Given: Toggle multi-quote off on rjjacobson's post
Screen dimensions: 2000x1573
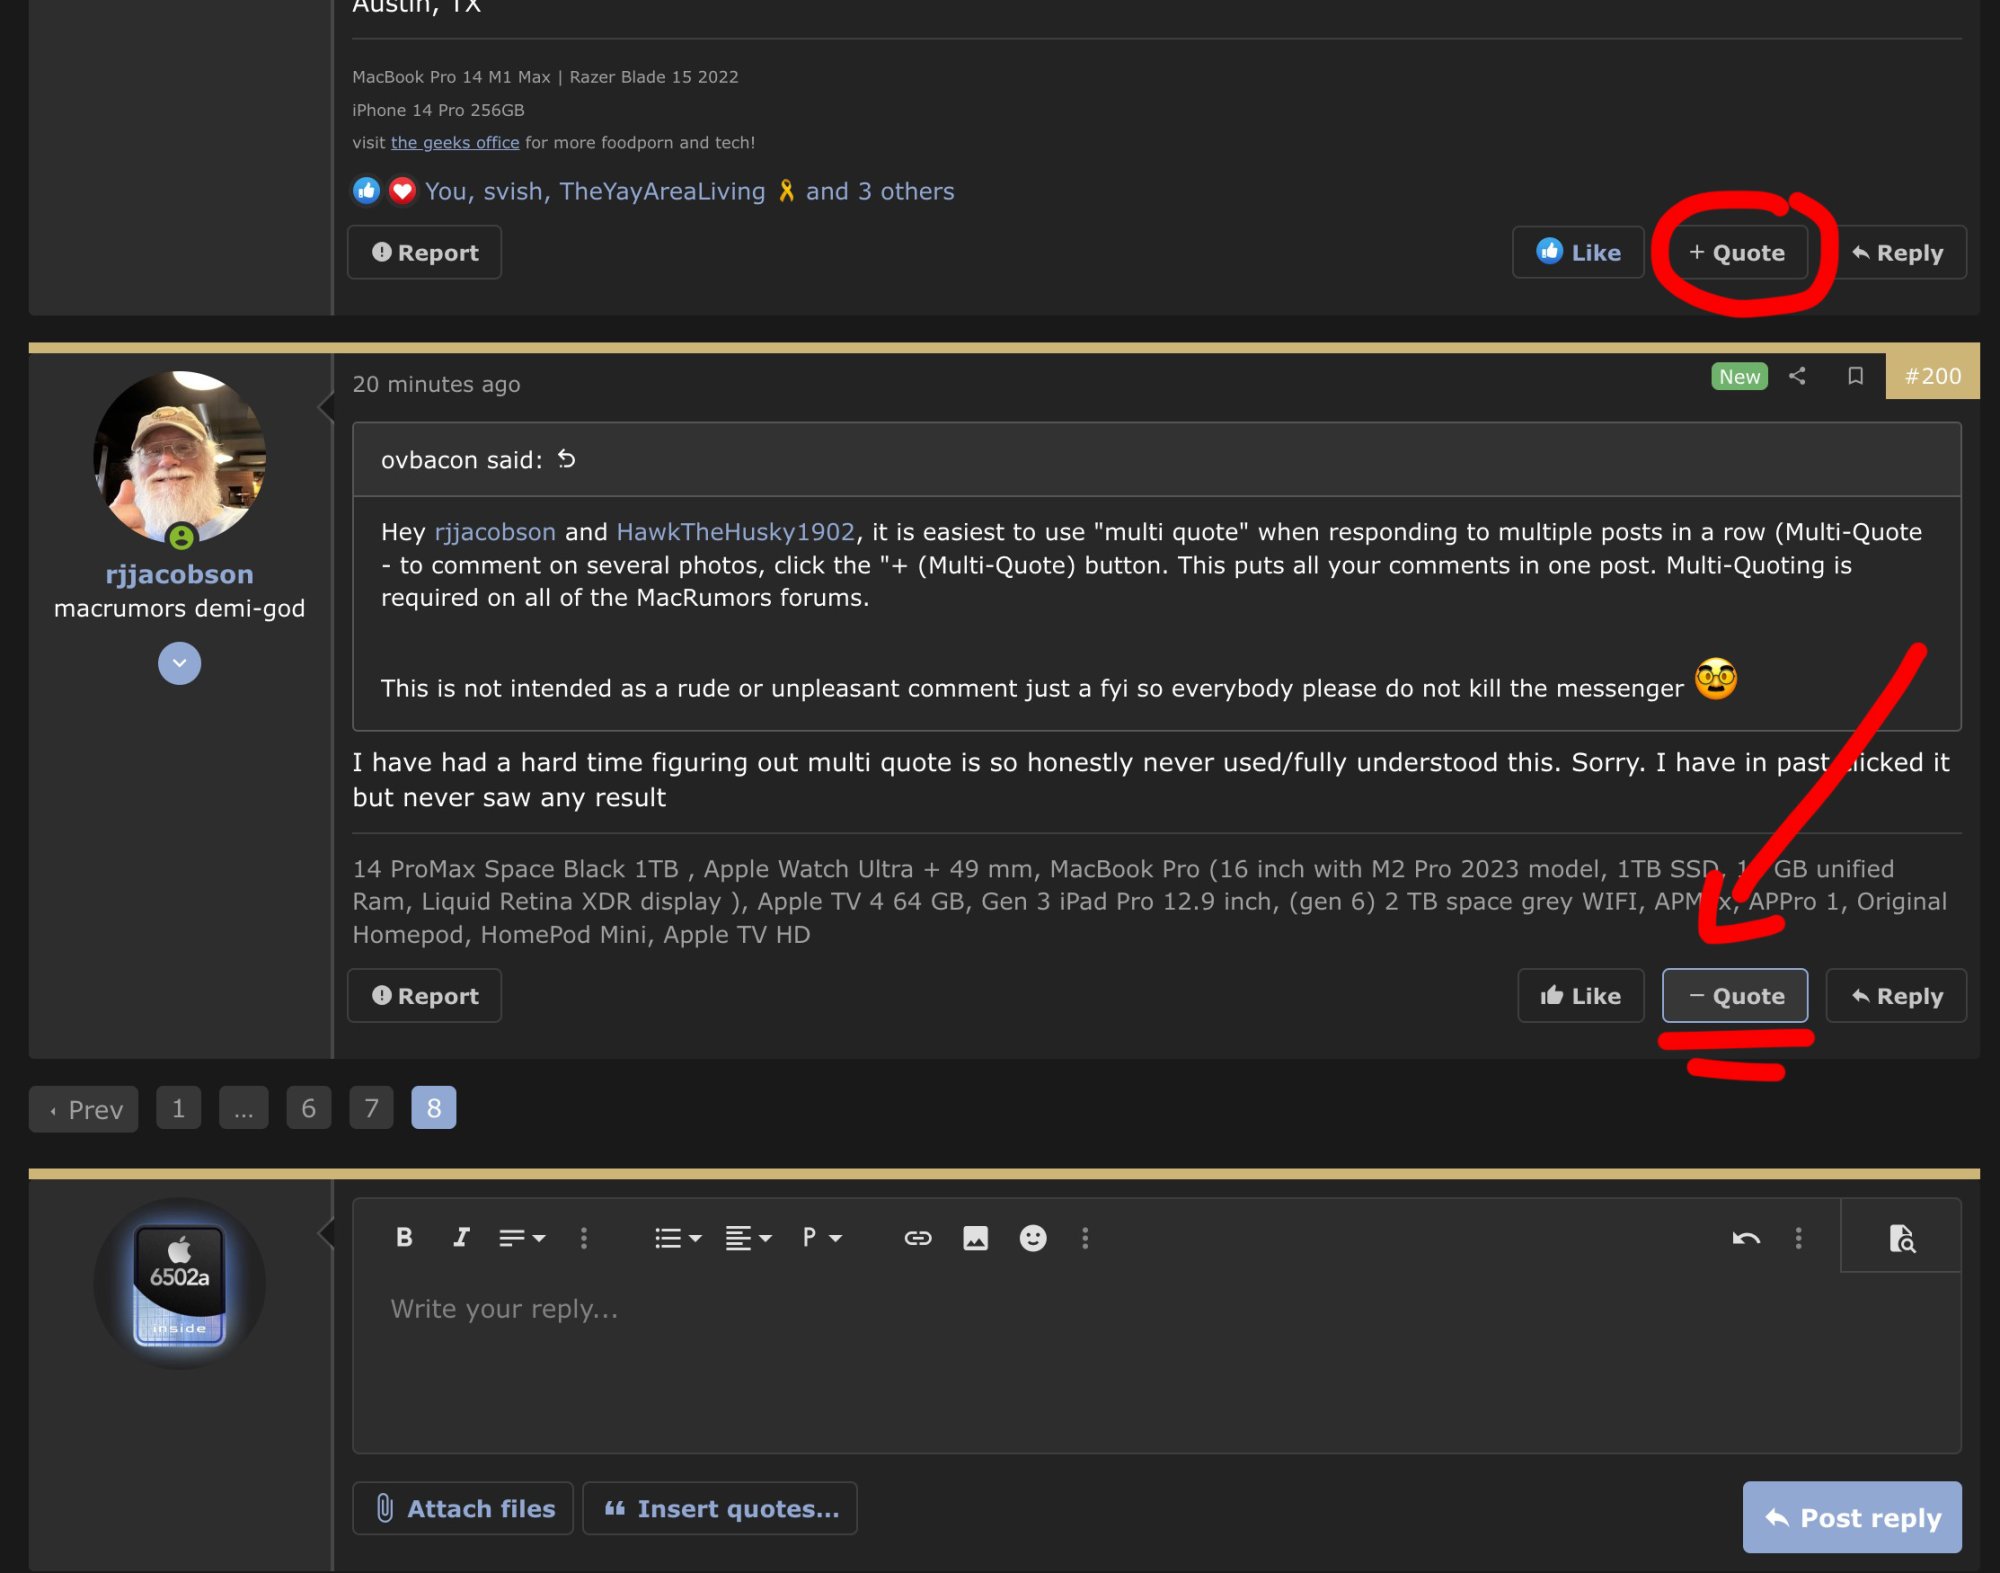Looking at the screenshot, I should (1735, 995).
